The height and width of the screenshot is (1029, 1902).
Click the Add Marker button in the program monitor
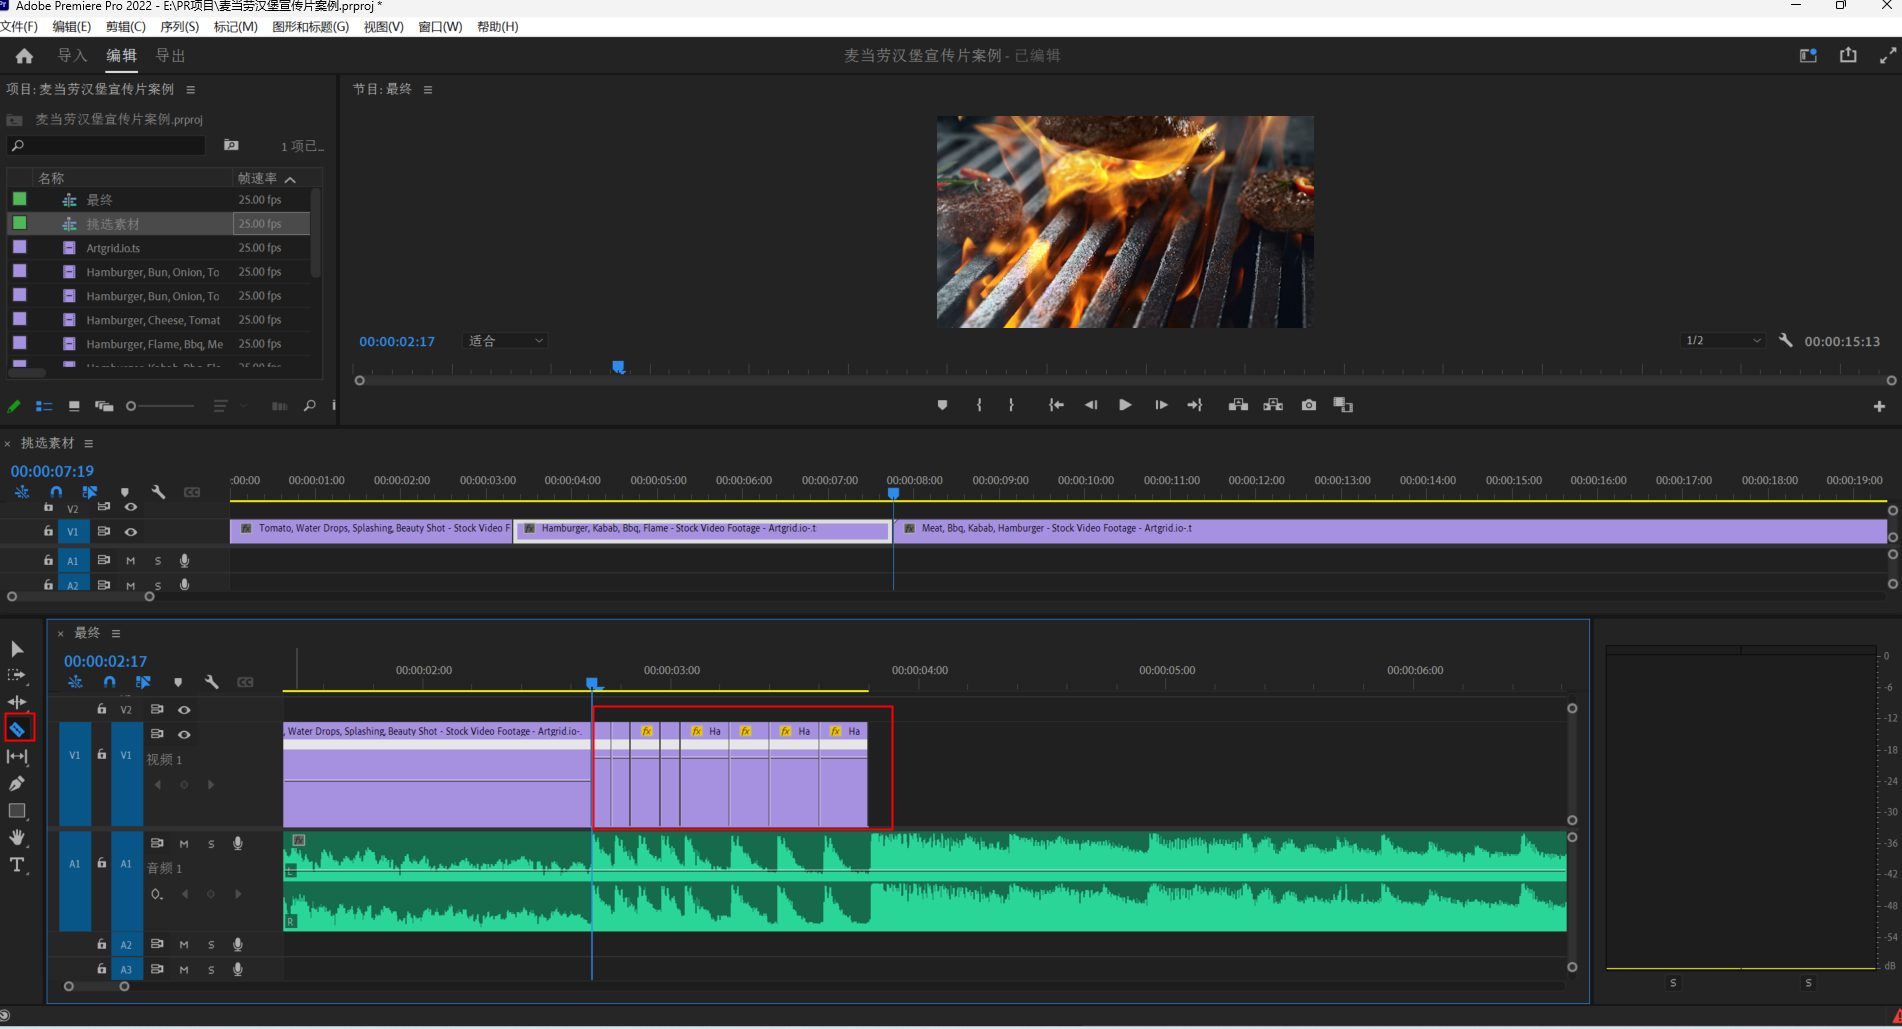click(x=942, y=405)
